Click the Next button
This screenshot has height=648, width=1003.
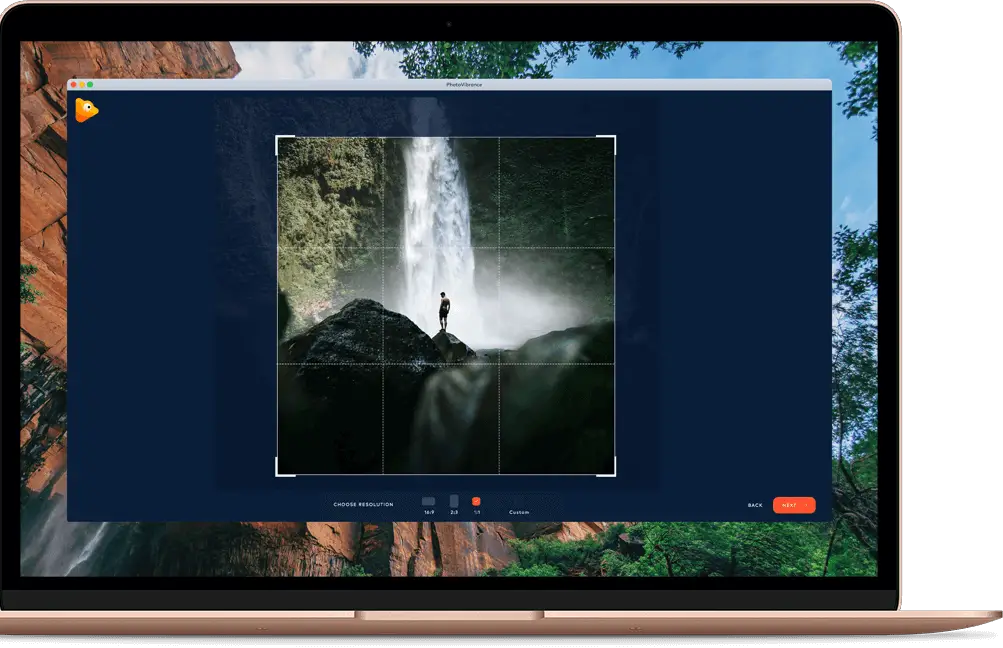(794, 505)
